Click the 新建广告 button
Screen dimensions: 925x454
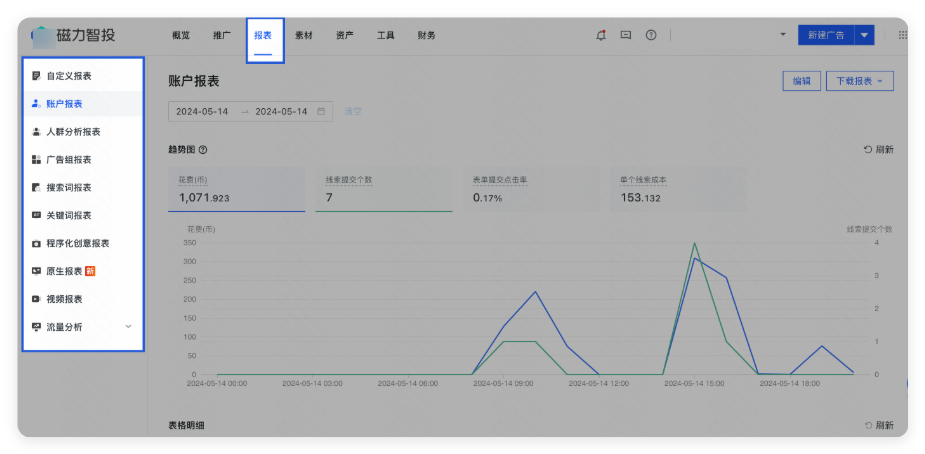[826, 35]
